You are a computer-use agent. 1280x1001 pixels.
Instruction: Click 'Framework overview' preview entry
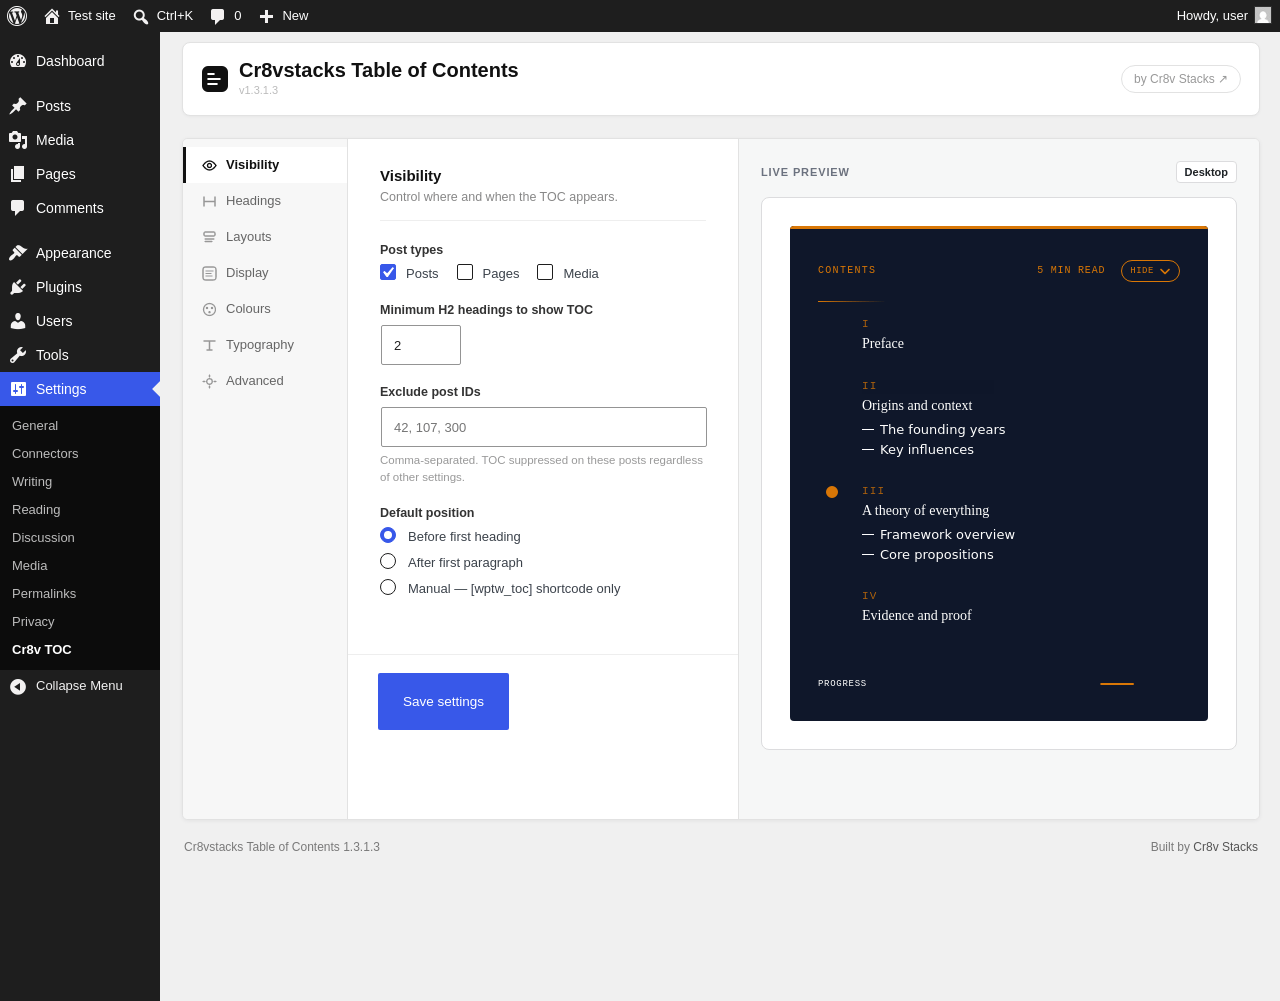pyautogui.click(x=947, y=535)
